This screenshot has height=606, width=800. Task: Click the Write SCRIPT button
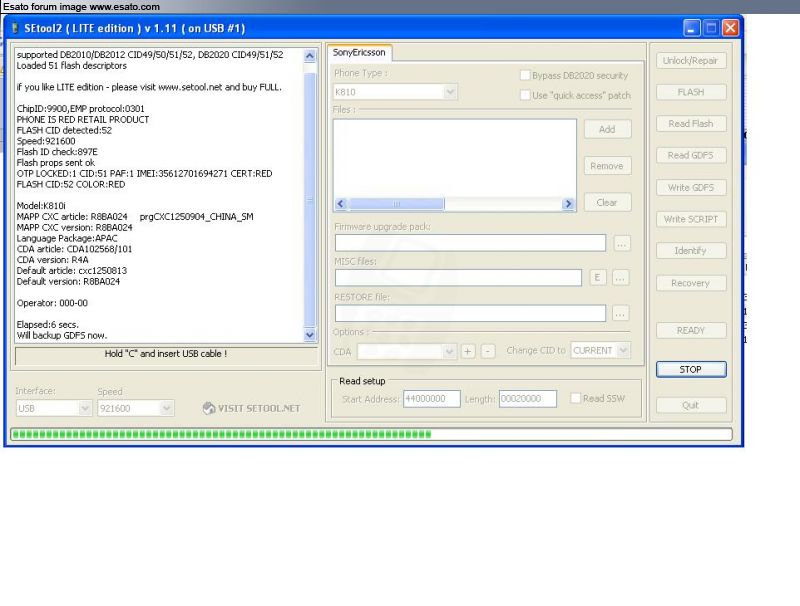click(x=690, y=219)
